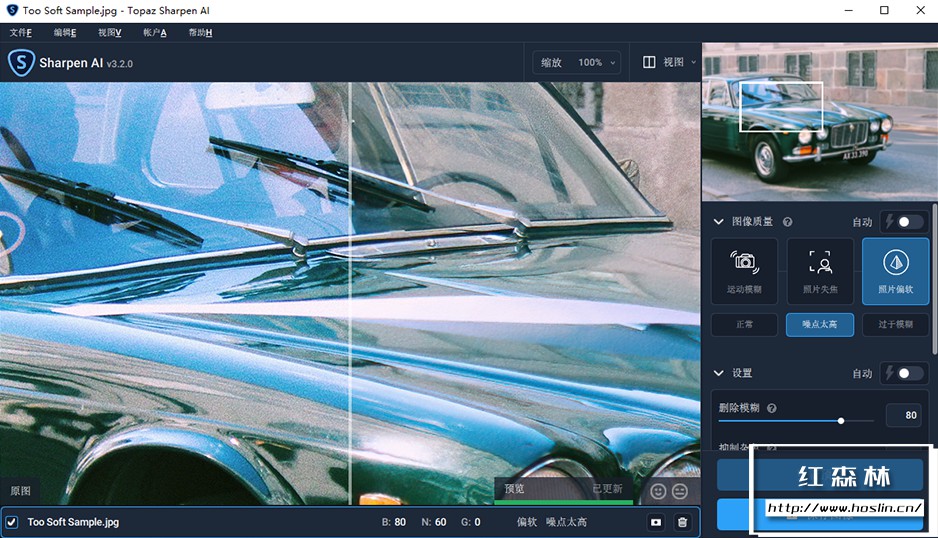Open the 视图 (View) menu in the menu bar
Viewport: 938px width, 538px height.
(110, 32)
